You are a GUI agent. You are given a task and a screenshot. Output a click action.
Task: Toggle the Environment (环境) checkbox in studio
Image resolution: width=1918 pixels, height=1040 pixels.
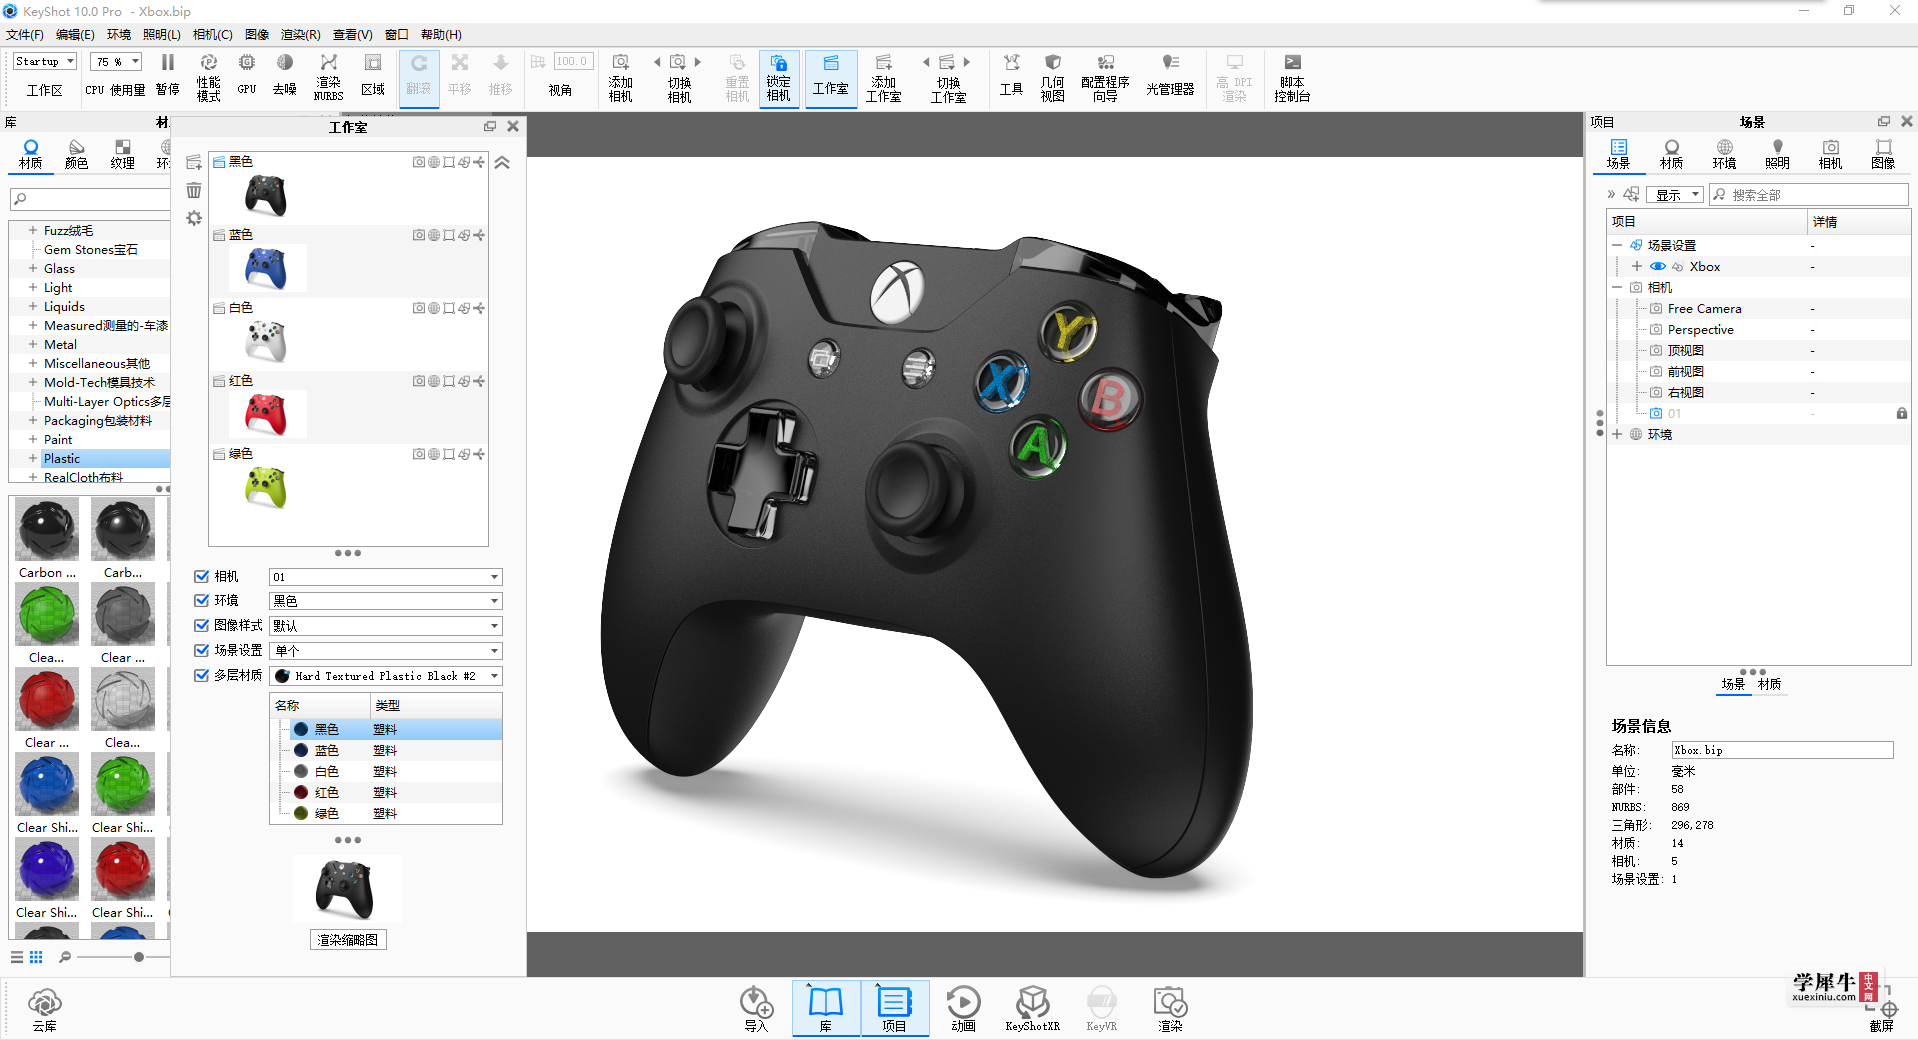[201, 600]
